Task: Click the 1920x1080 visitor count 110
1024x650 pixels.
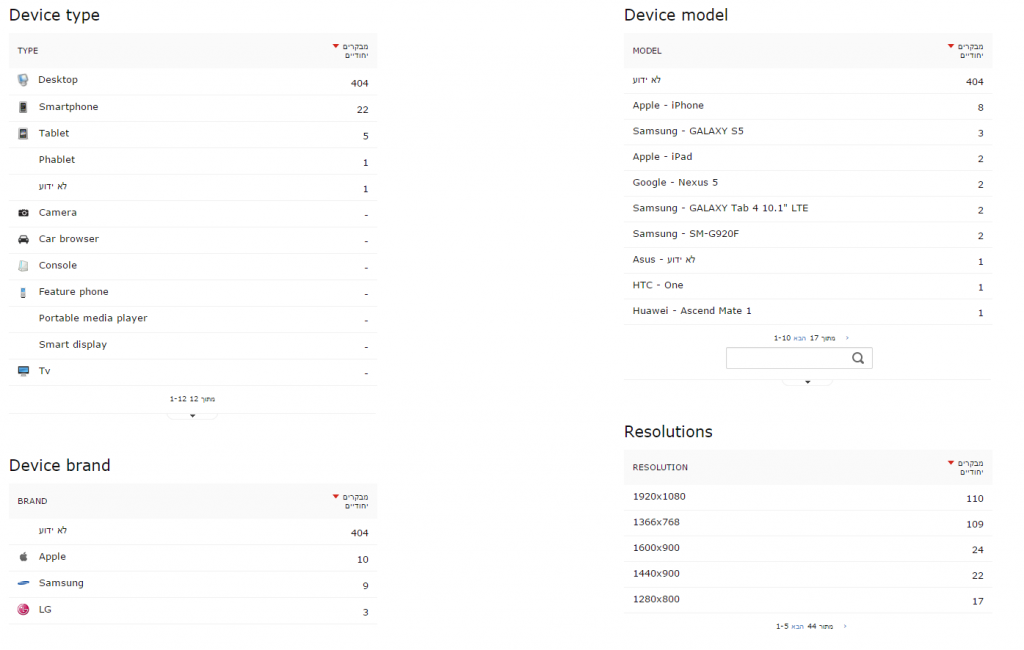Action: (x=975, y=498)
